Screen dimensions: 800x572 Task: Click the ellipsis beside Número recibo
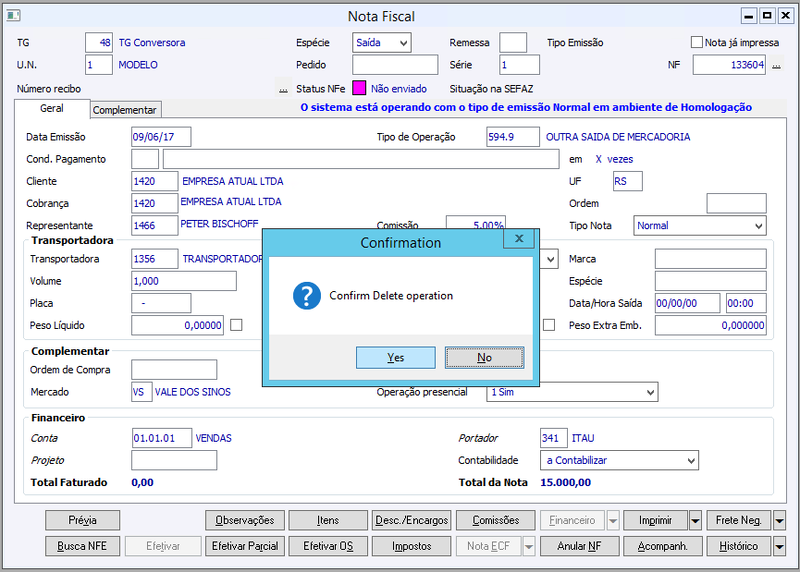tap(283, 89)
